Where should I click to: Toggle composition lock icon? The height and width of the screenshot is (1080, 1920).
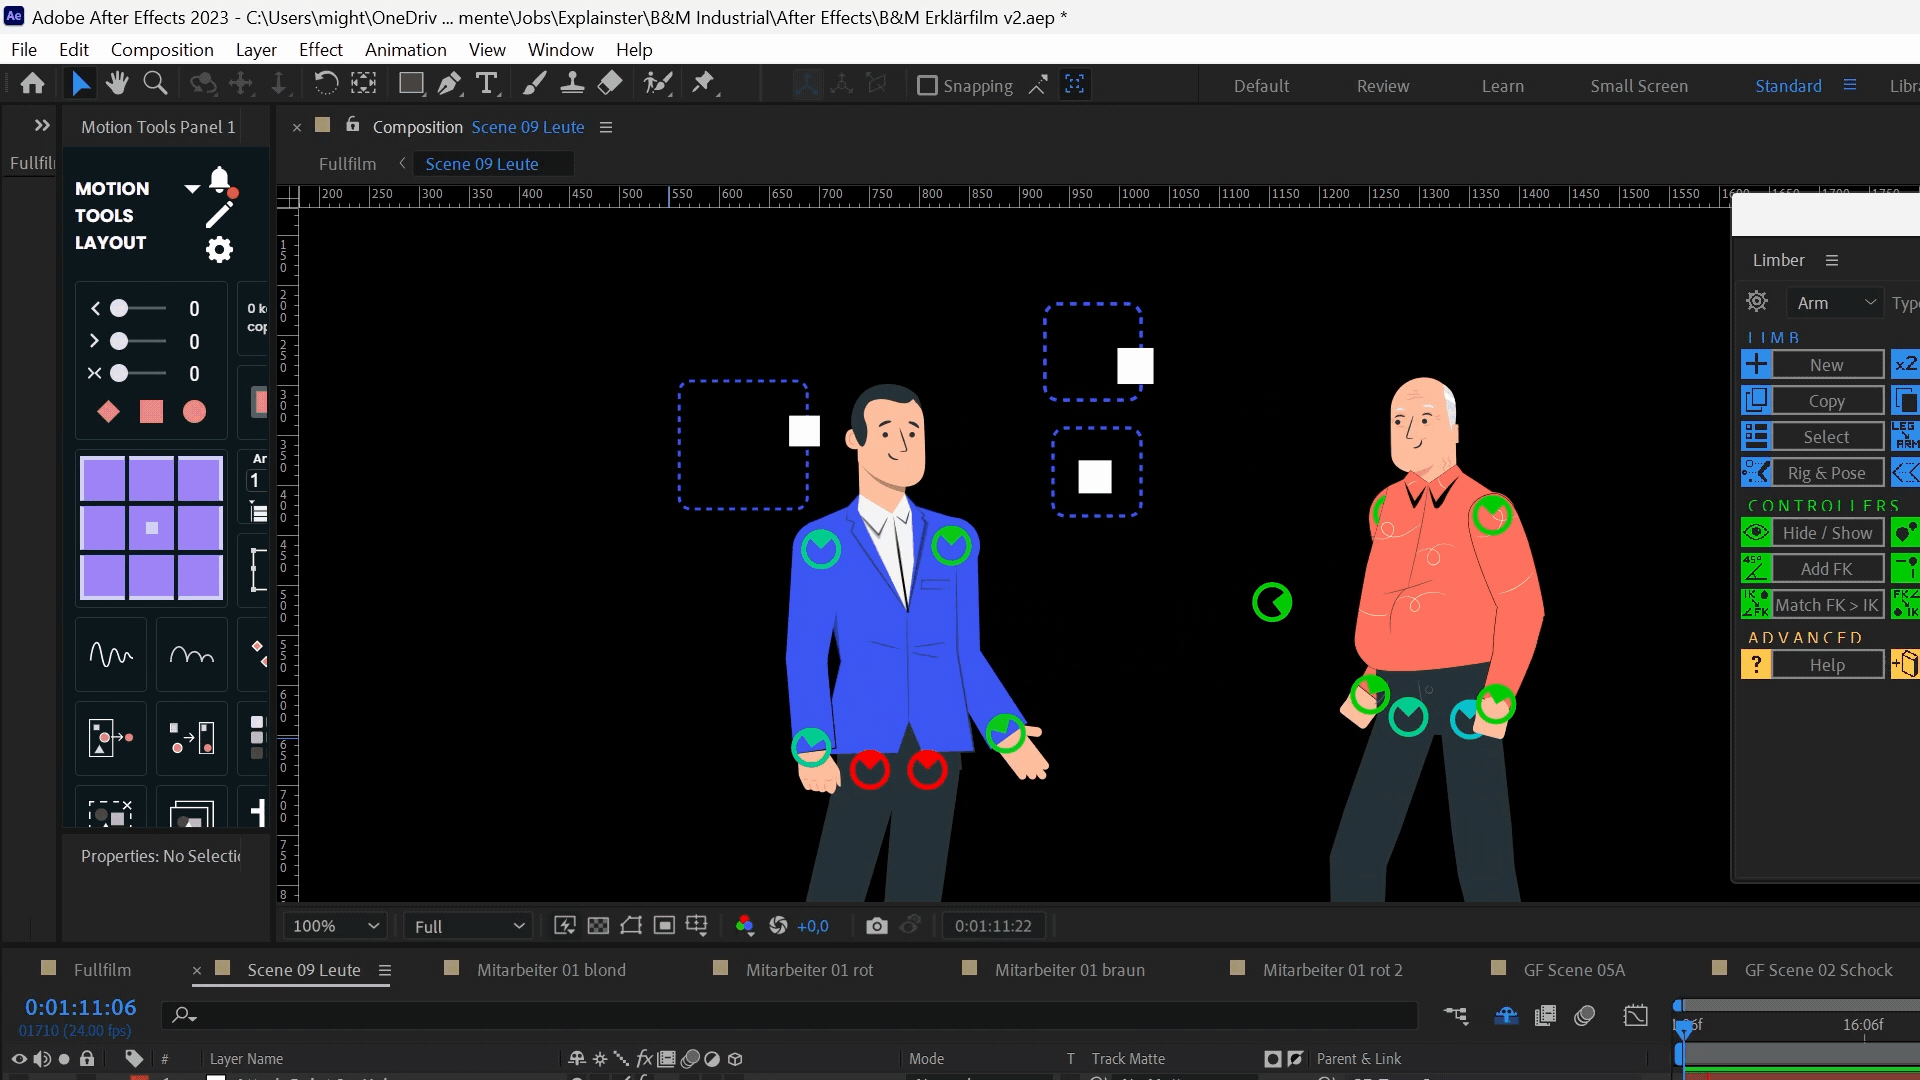click(352, 125)
